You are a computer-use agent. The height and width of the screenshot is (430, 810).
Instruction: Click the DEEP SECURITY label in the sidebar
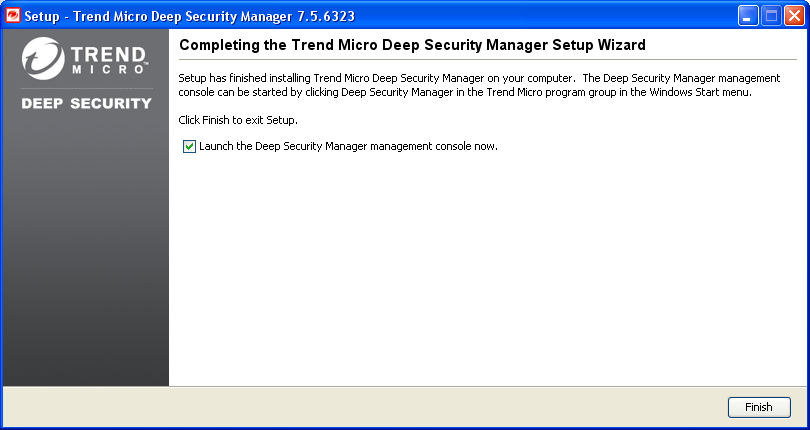[86, 103]
